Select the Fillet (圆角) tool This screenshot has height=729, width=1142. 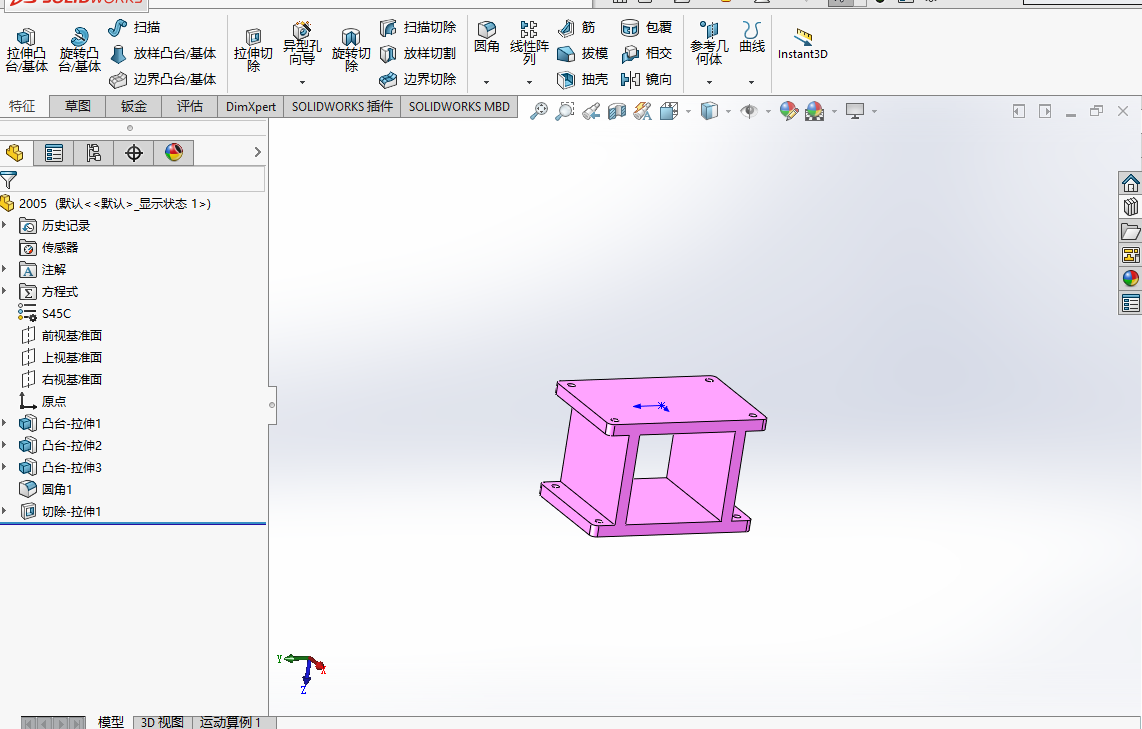tap(487, 37)
